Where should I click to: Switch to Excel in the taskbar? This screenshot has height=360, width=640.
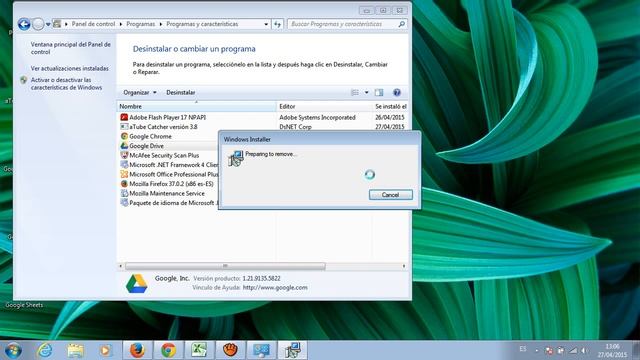click(x=199, y=351)
